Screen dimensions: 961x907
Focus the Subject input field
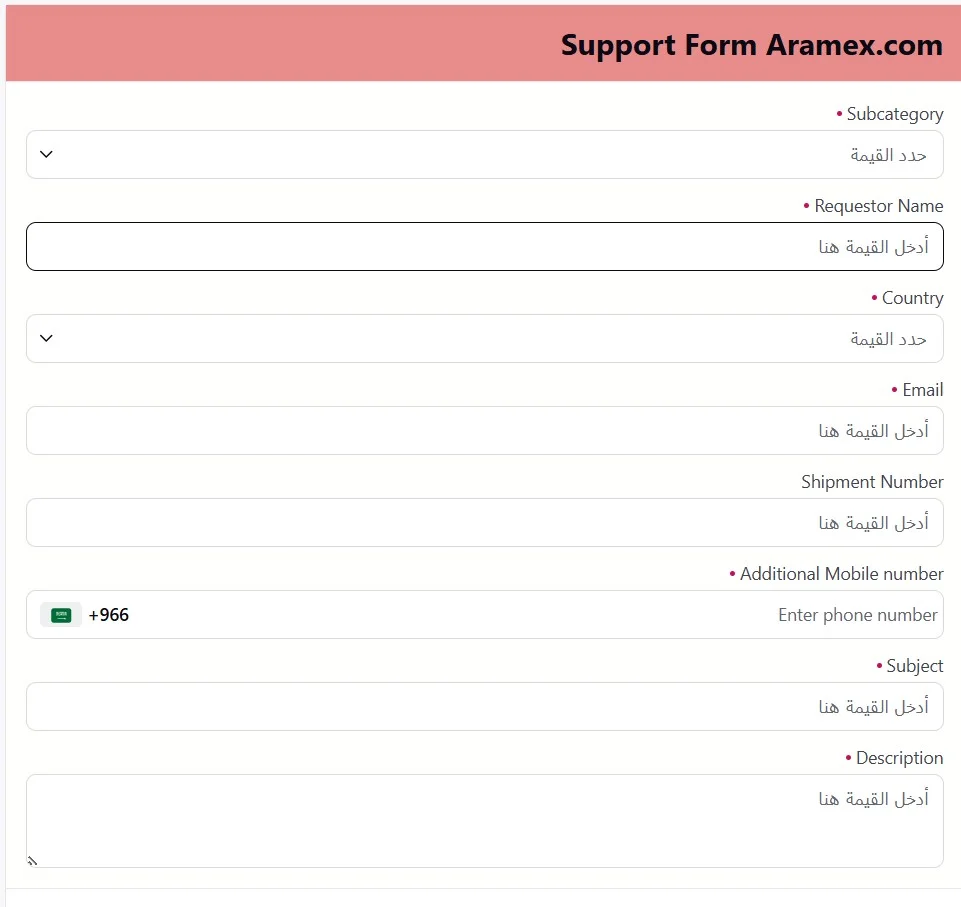click(484, 707)
